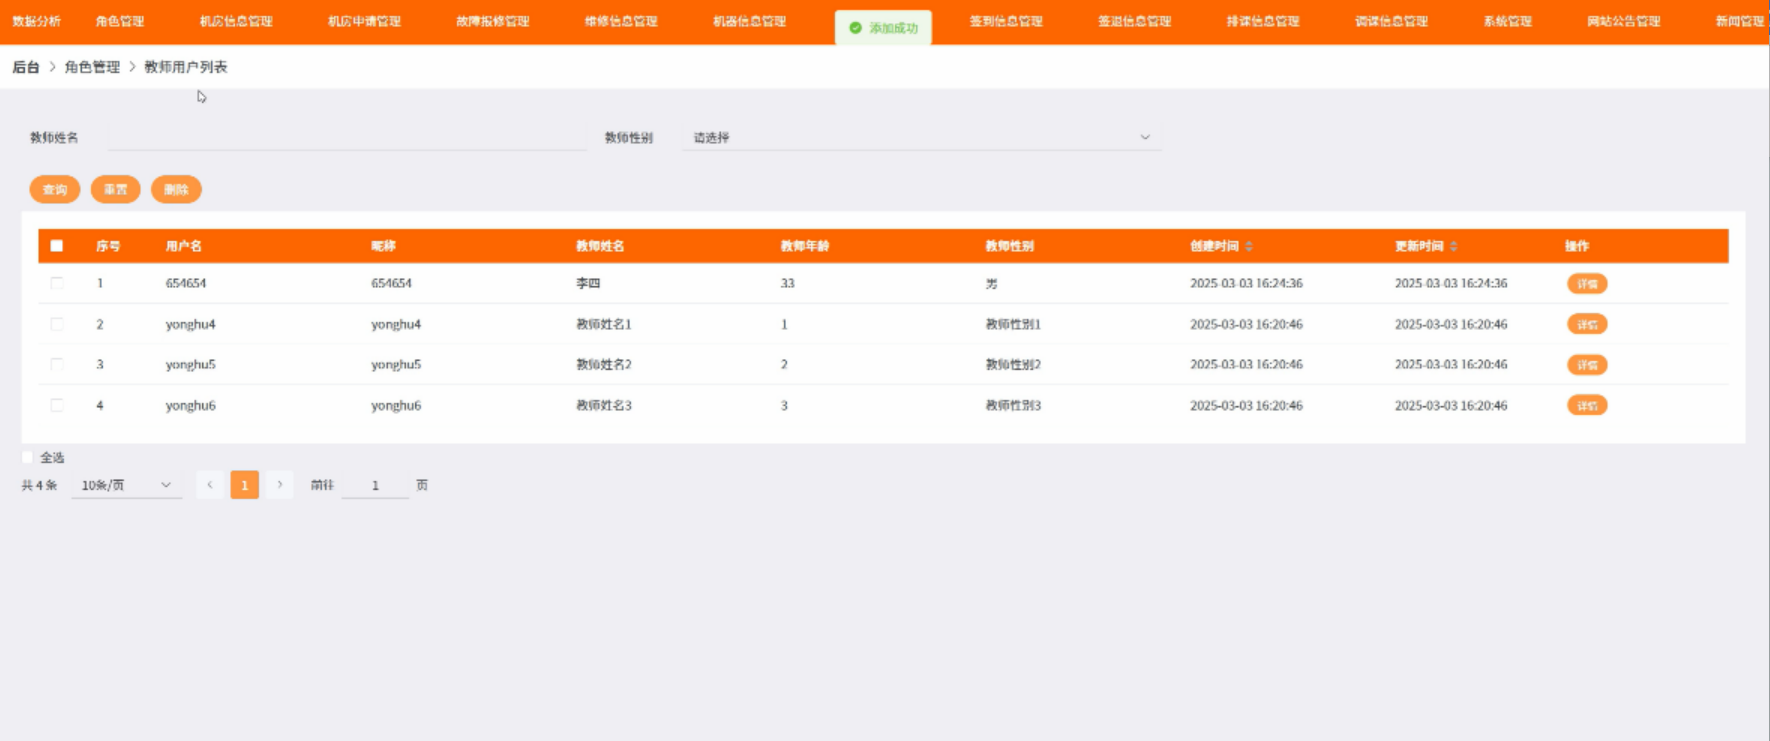Click creation time 2025-03-03 16:24:36
The width and height of the screenshot is (1770, 741).
pos(1246,284)
